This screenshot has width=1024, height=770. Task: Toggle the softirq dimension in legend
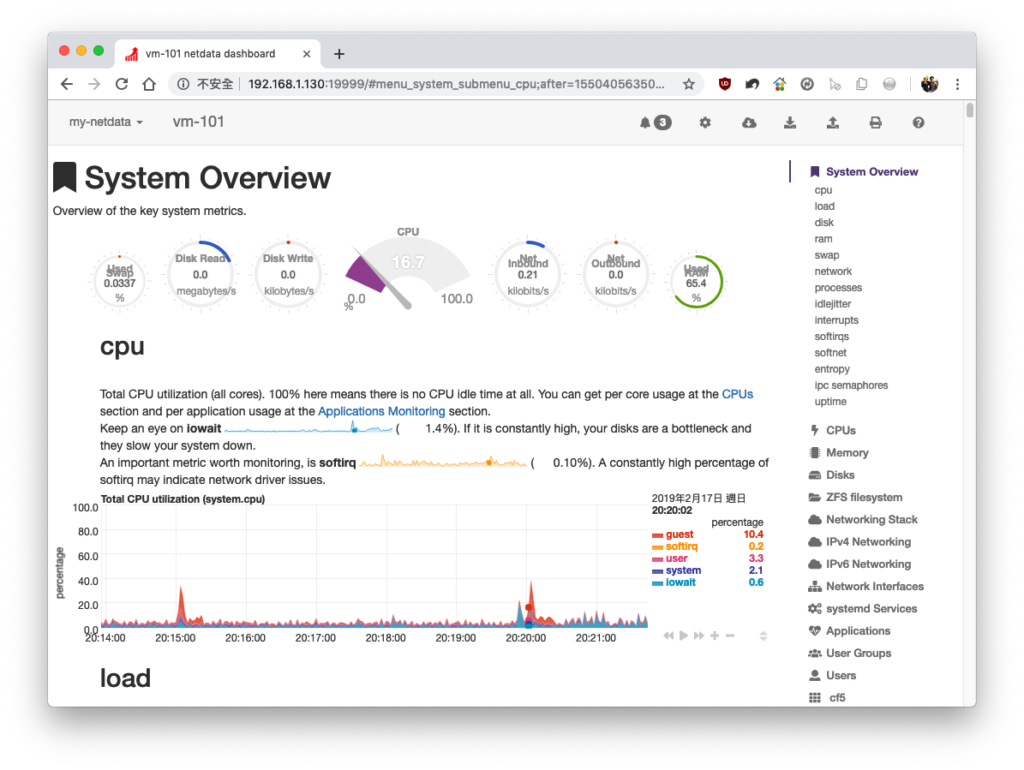(x=681, y=546)
